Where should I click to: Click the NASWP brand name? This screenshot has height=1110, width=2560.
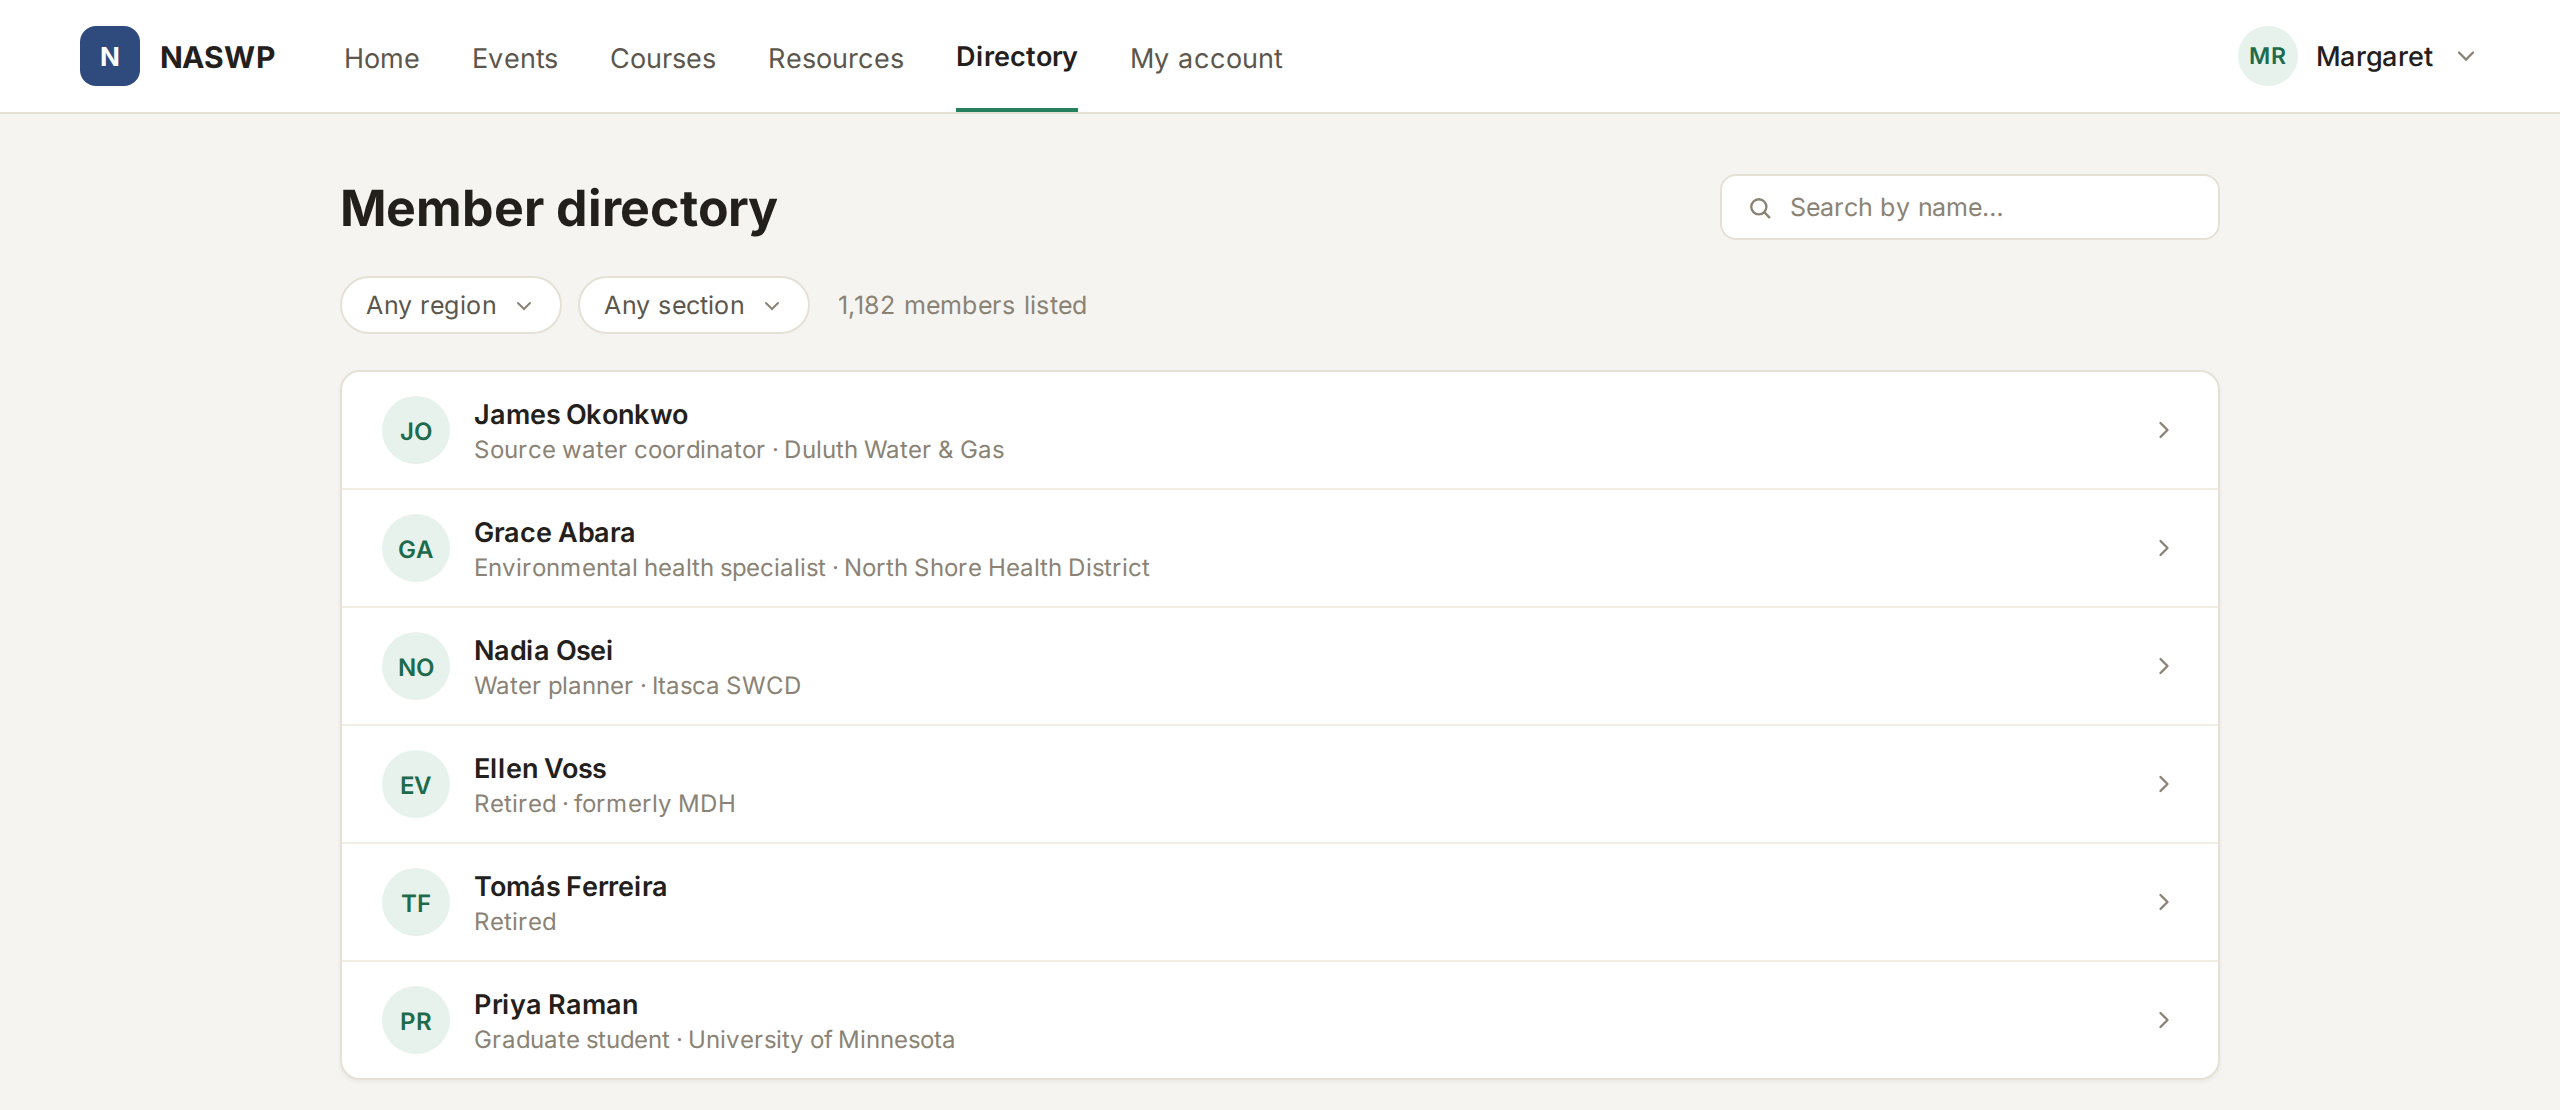(x=218, y=57)
